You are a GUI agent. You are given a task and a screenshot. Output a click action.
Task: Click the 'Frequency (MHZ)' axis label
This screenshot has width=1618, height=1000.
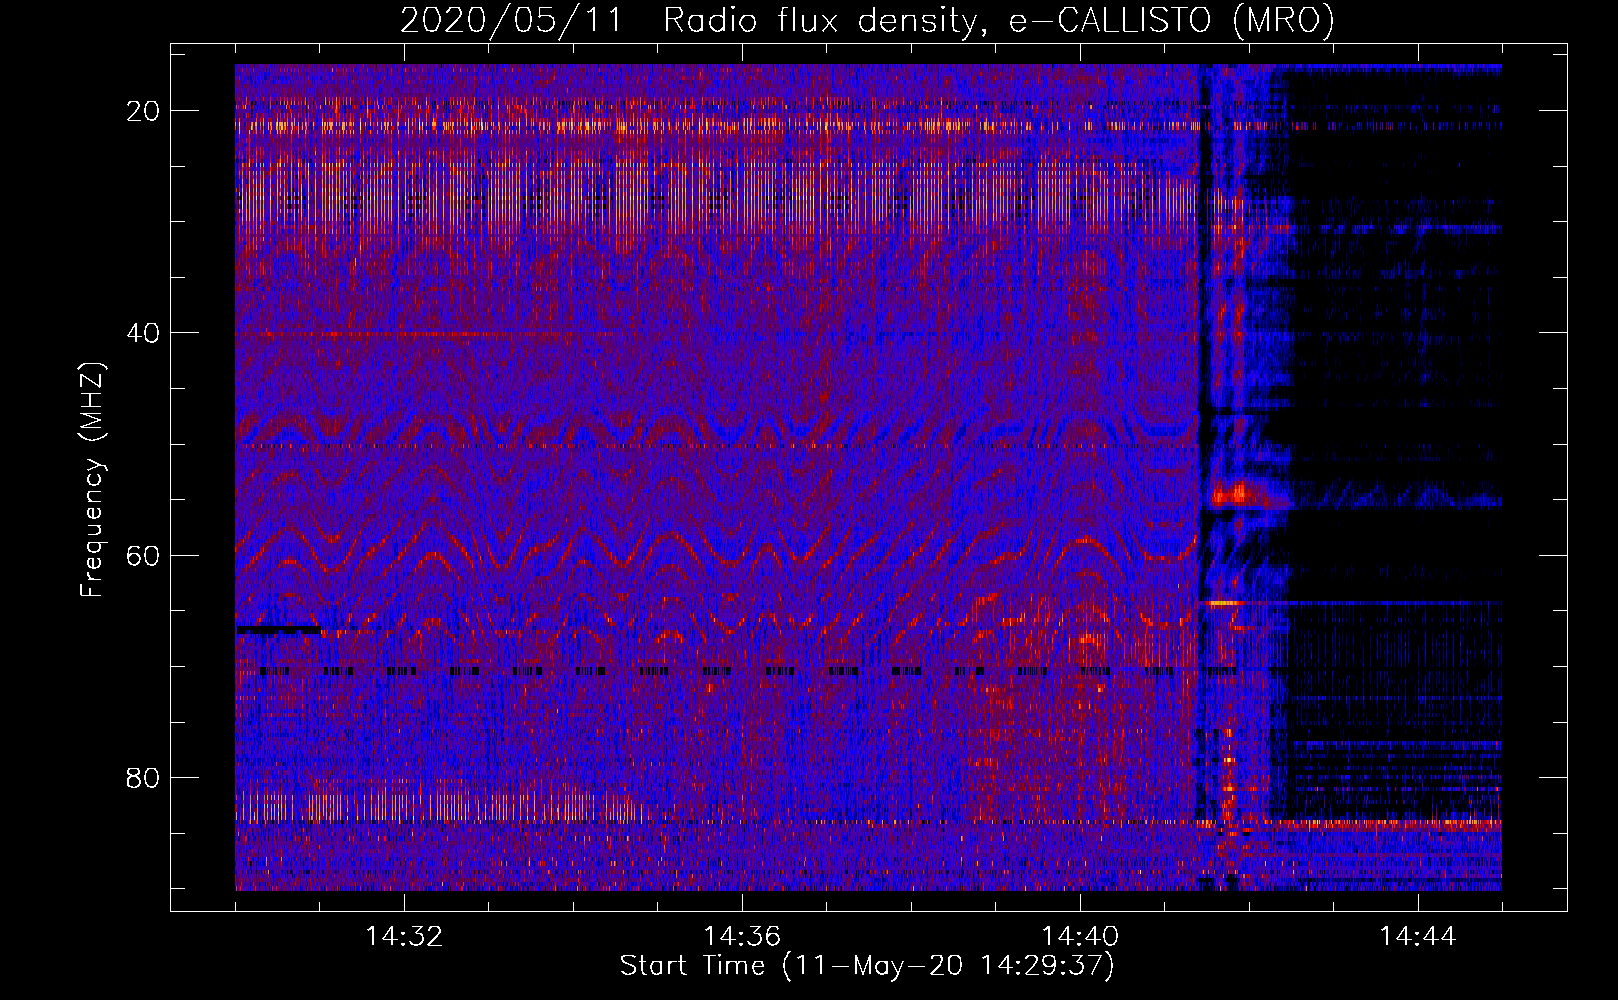pos(92,480)
